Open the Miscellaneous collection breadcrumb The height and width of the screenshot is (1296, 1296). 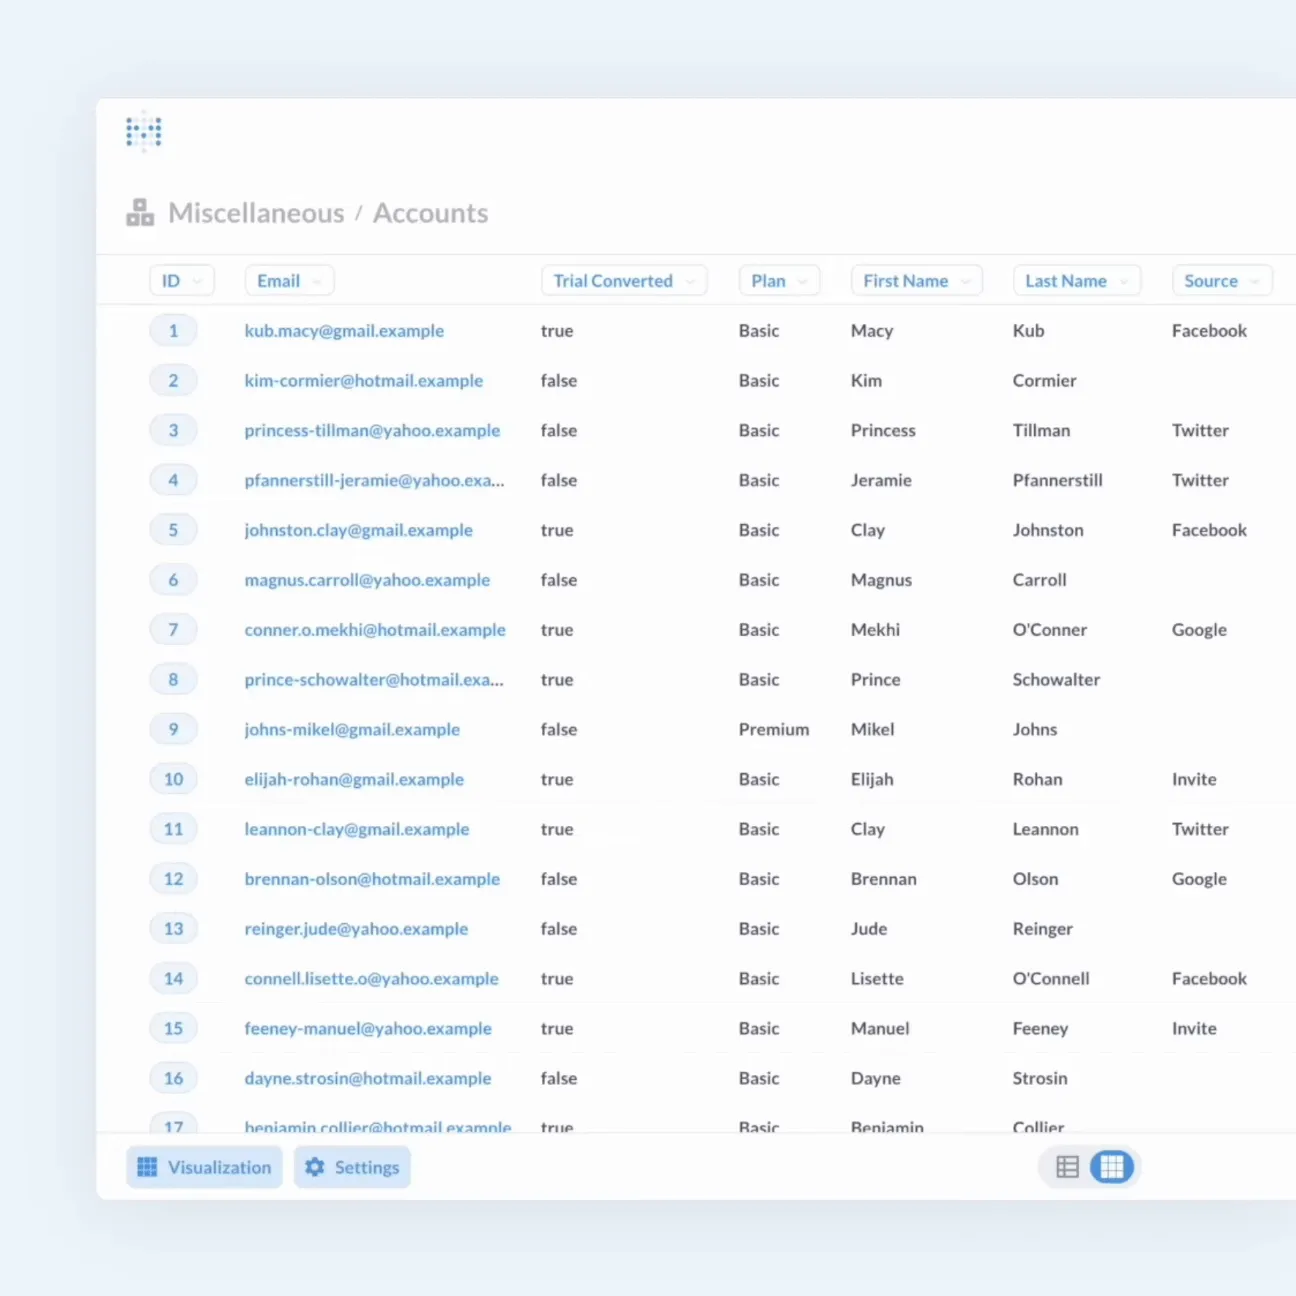[256, 213]
